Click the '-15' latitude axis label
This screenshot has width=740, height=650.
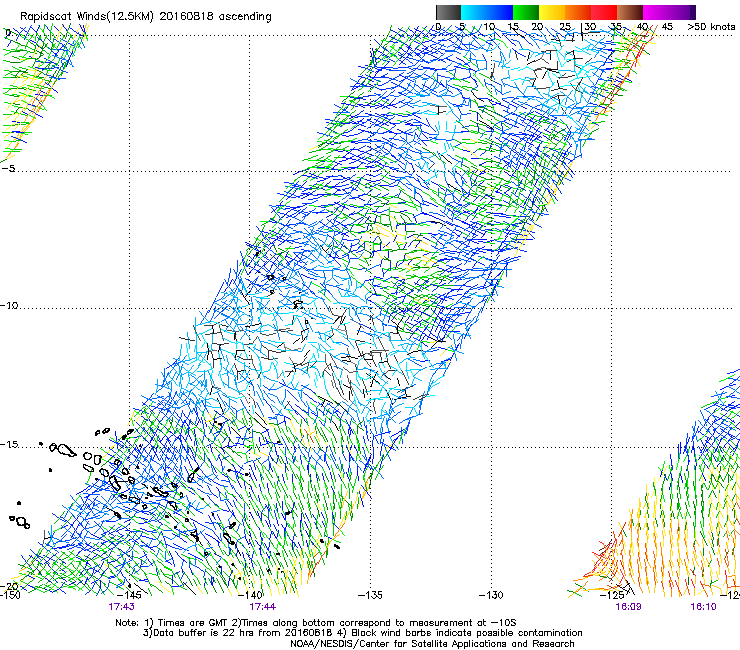(9, 444)
